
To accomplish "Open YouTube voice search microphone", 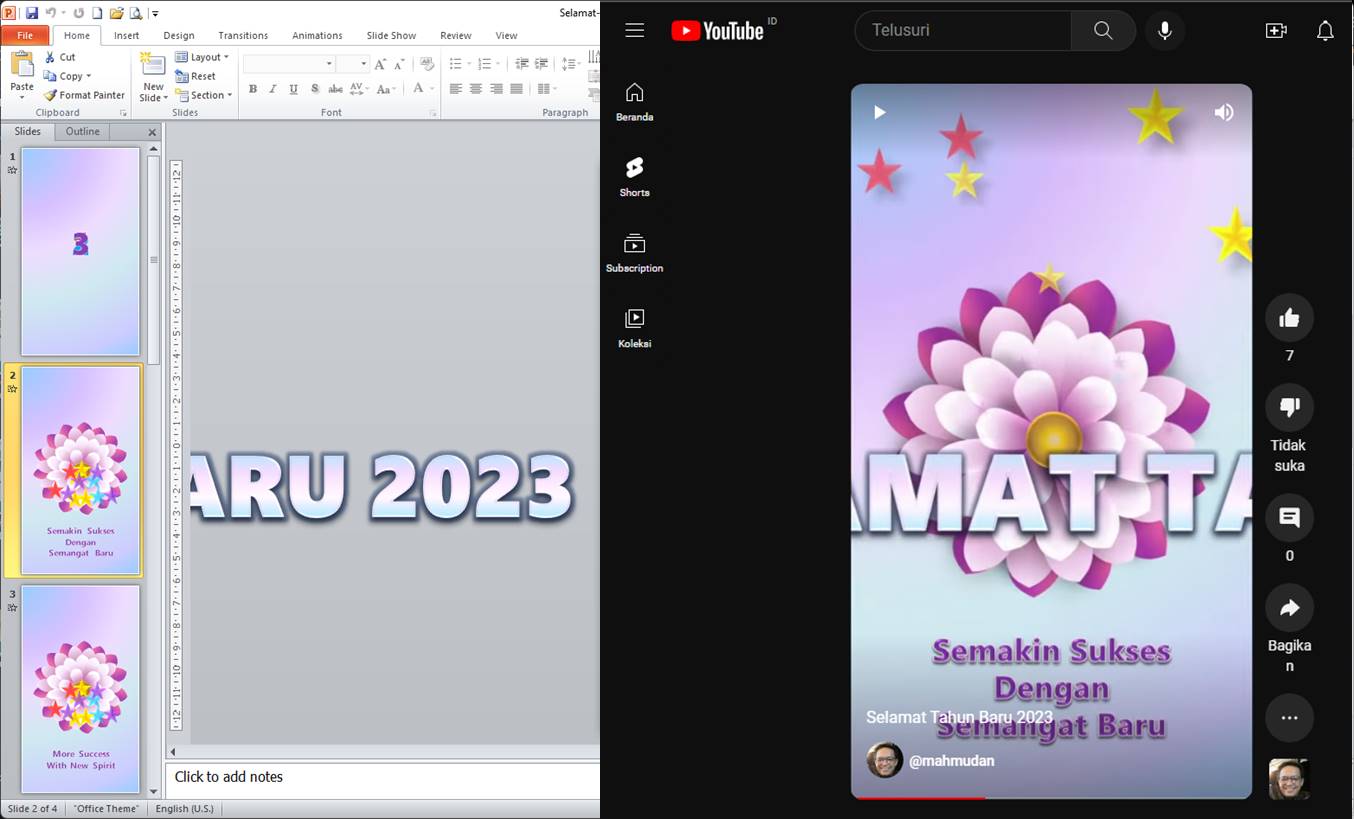I will pos(1164,30).
